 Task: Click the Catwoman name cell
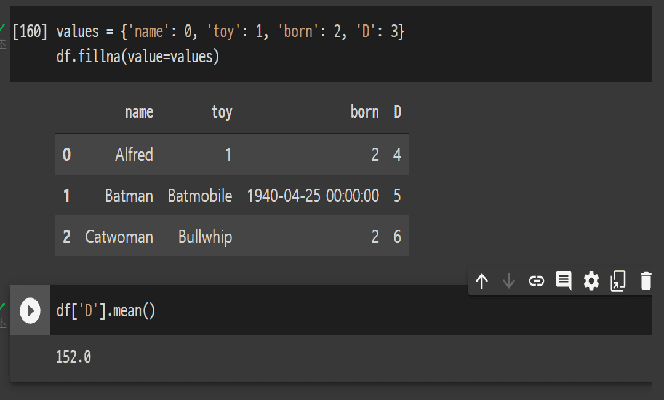pyautogui.click(x=119, y=237)
